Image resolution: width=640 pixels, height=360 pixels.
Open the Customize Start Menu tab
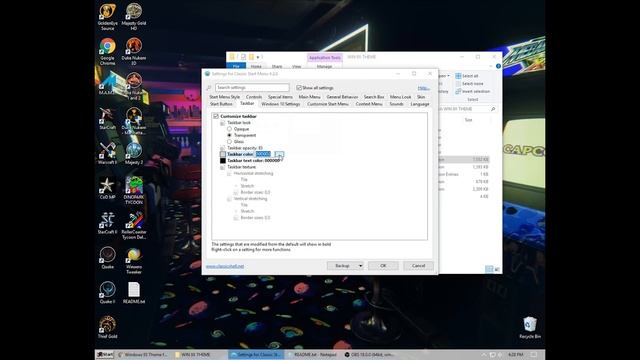coord(328,104)
